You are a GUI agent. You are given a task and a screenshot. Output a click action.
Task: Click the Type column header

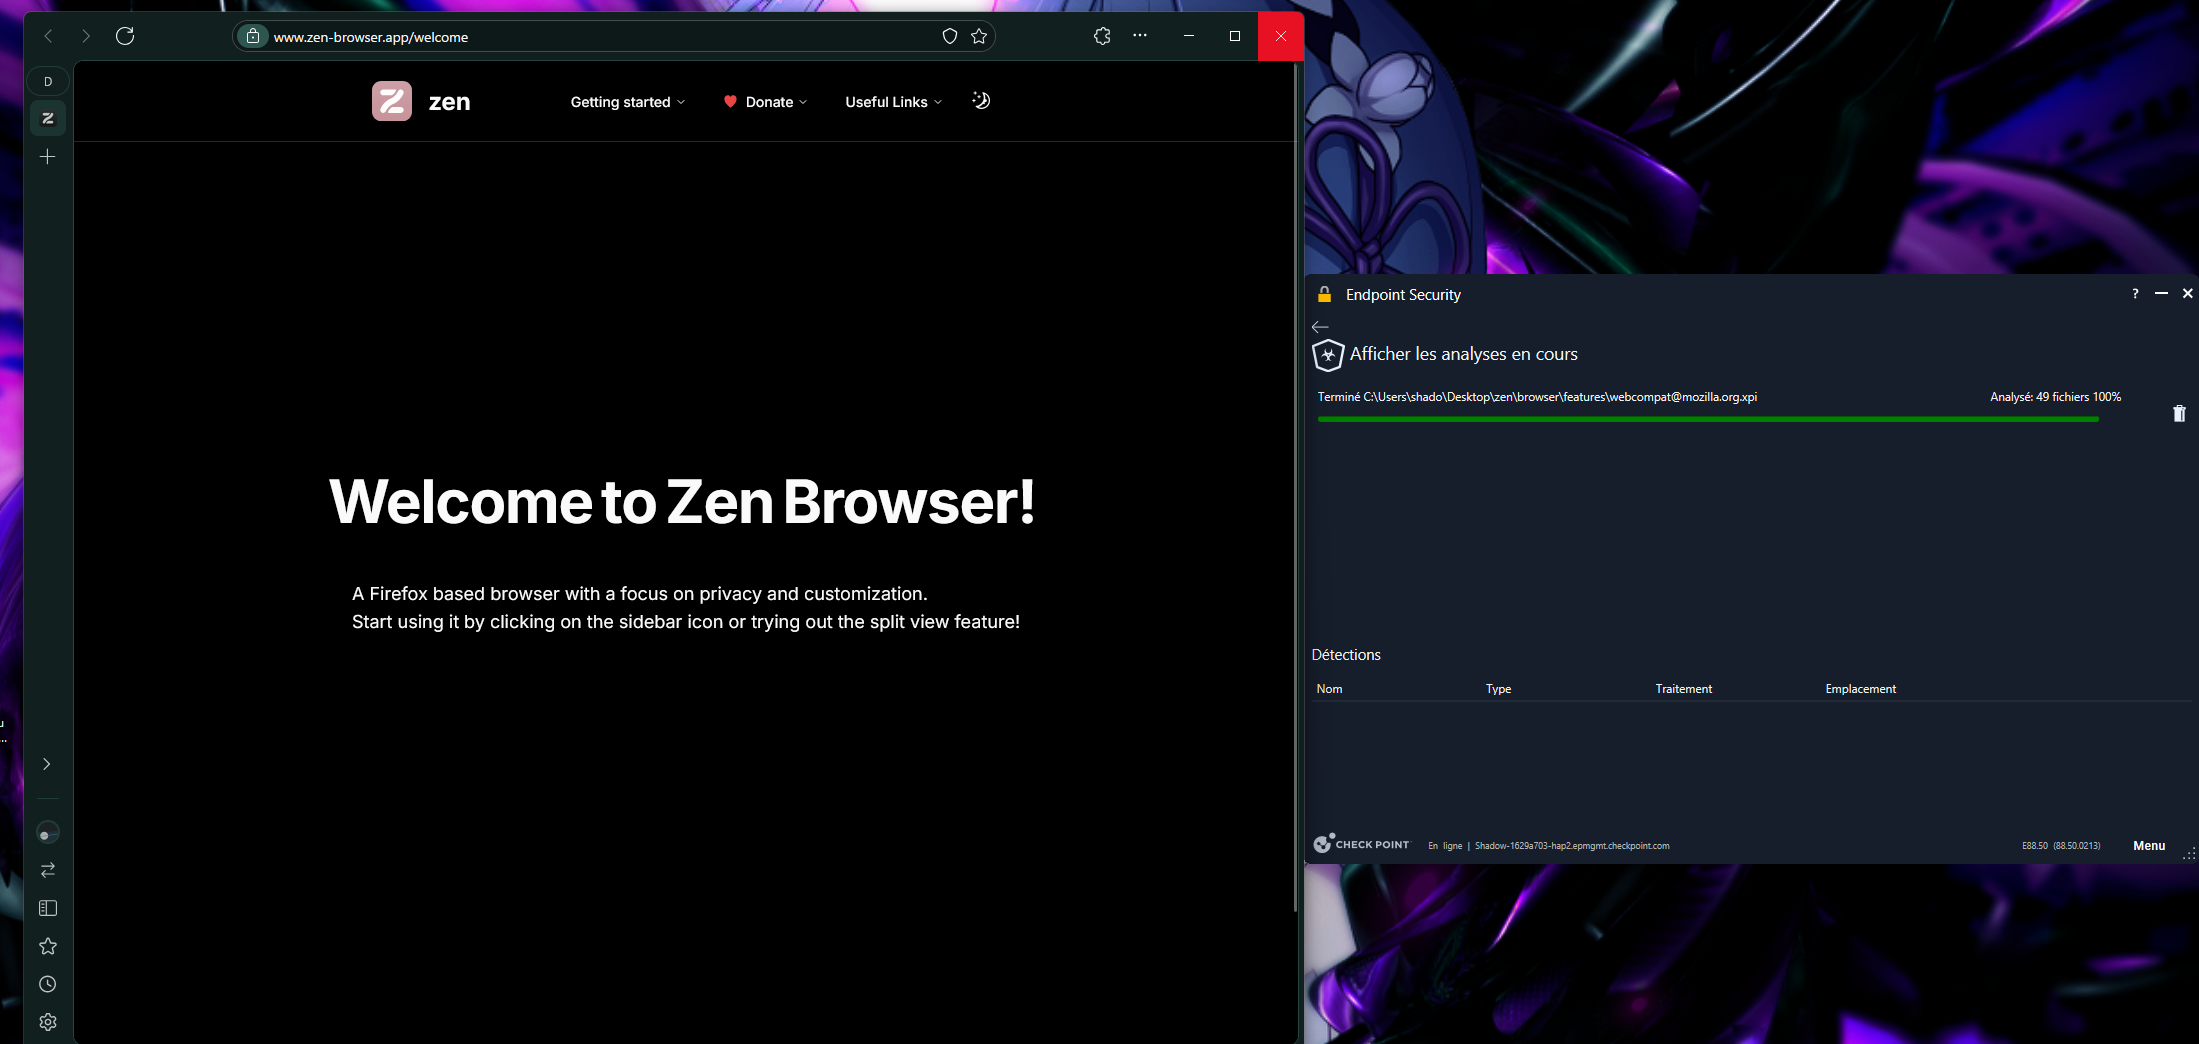pyautogui.click(x=1498, y=689)
